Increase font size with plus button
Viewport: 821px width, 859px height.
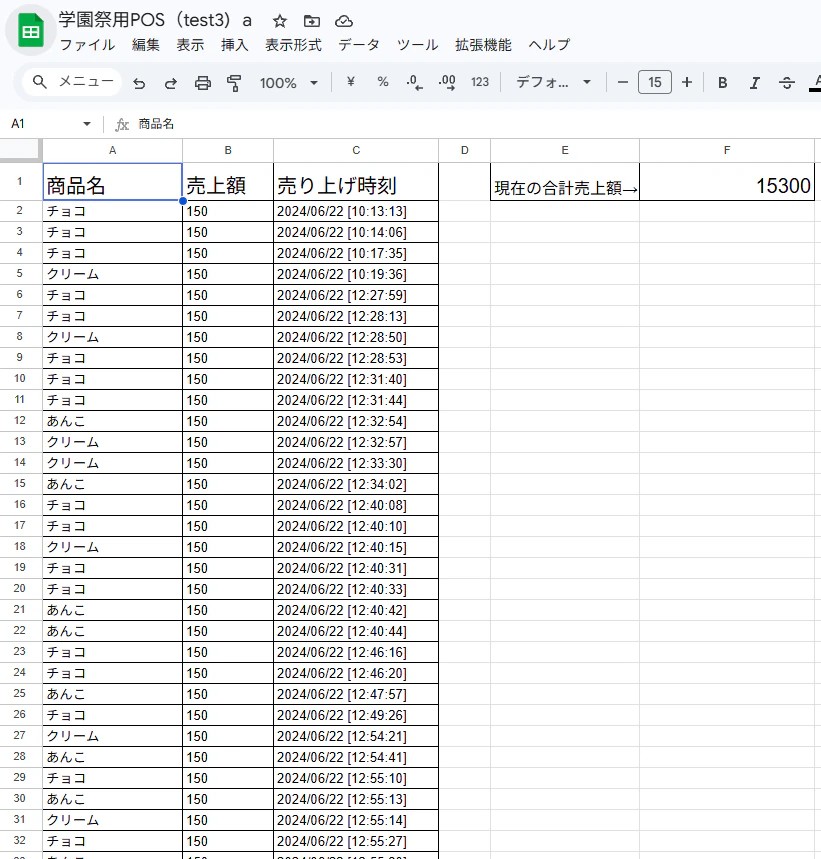687,83
